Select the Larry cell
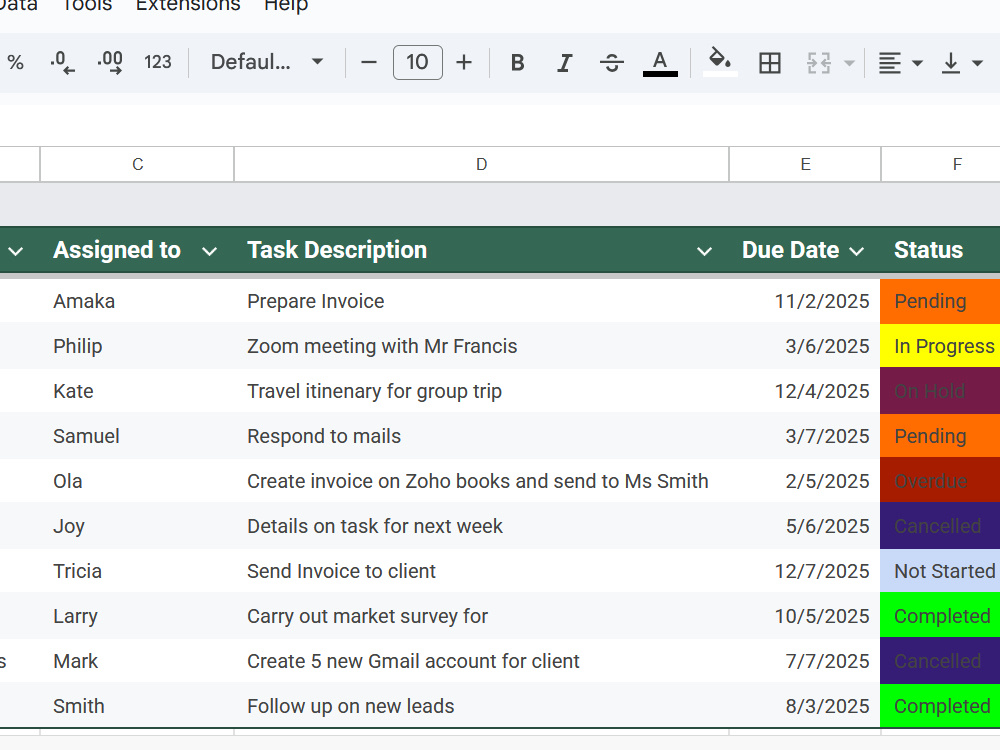 tap(137, 616)
